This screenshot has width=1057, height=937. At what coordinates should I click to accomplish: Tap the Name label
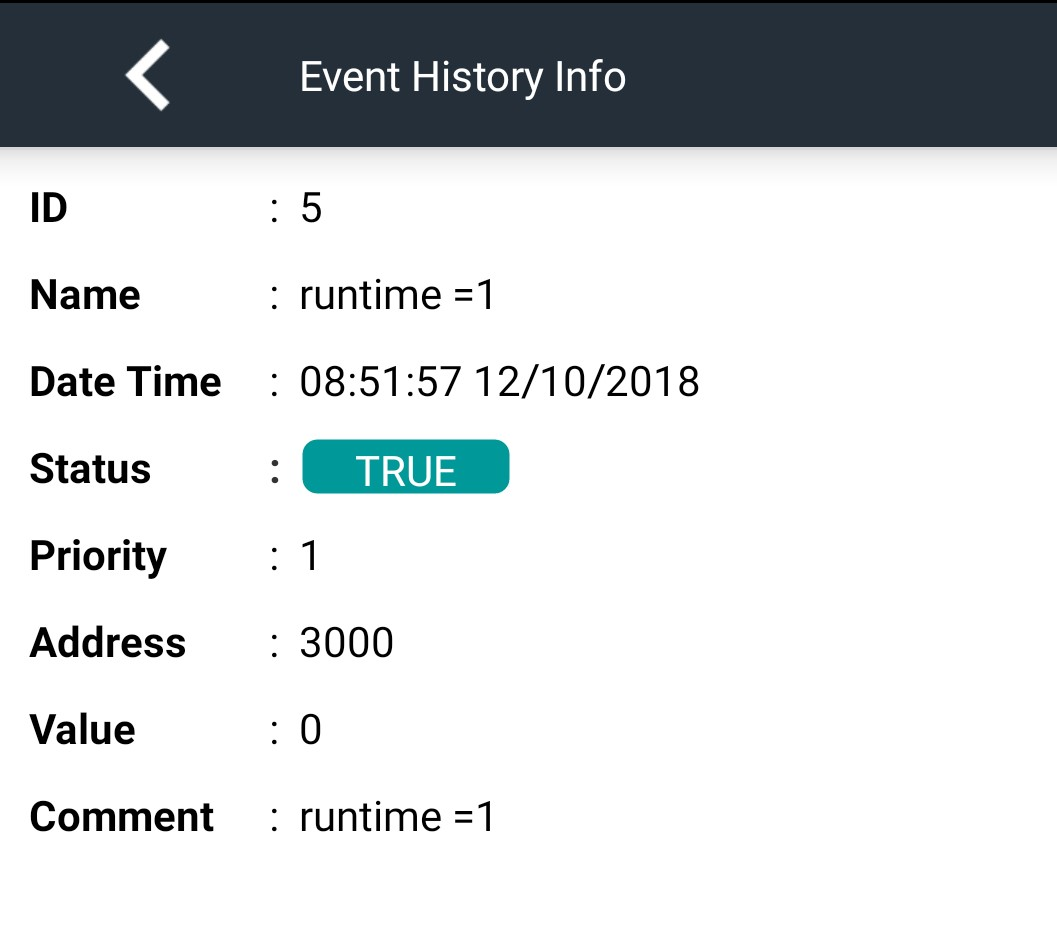tap(85, 295)
